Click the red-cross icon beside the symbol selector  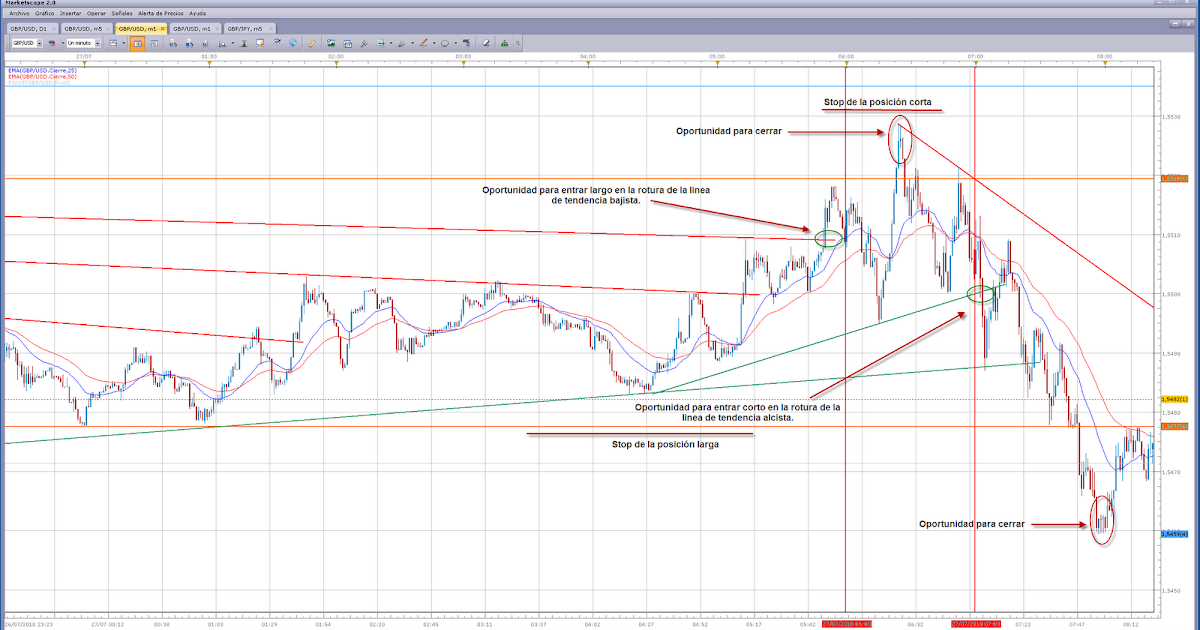(x=51, y=43)
